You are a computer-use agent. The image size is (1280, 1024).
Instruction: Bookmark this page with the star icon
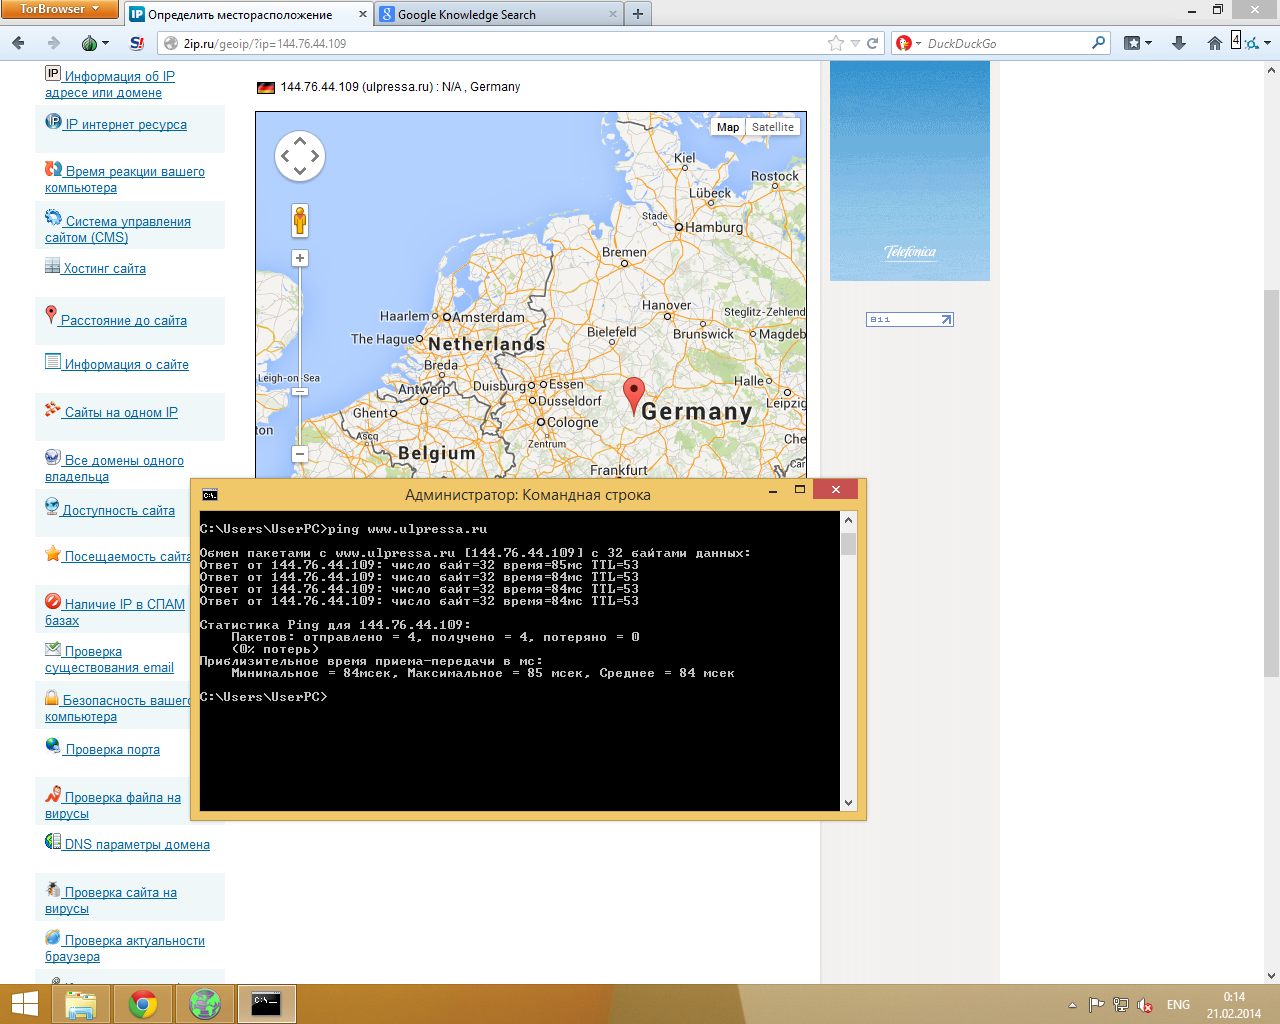point(836,43)
